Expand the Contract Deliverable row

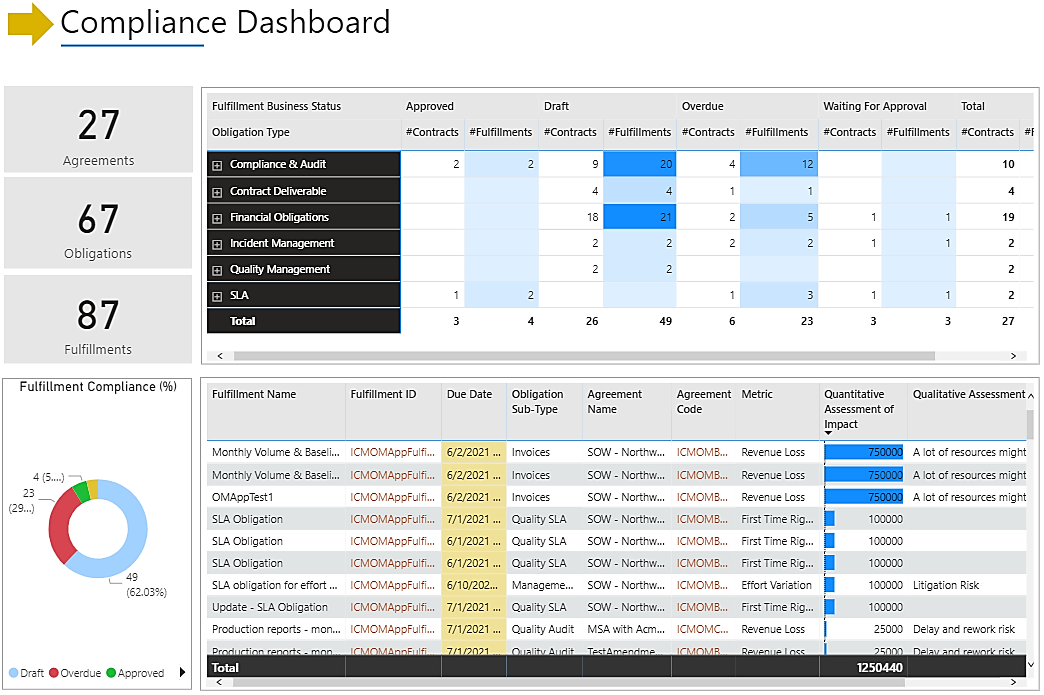click(x=217, y=192)
